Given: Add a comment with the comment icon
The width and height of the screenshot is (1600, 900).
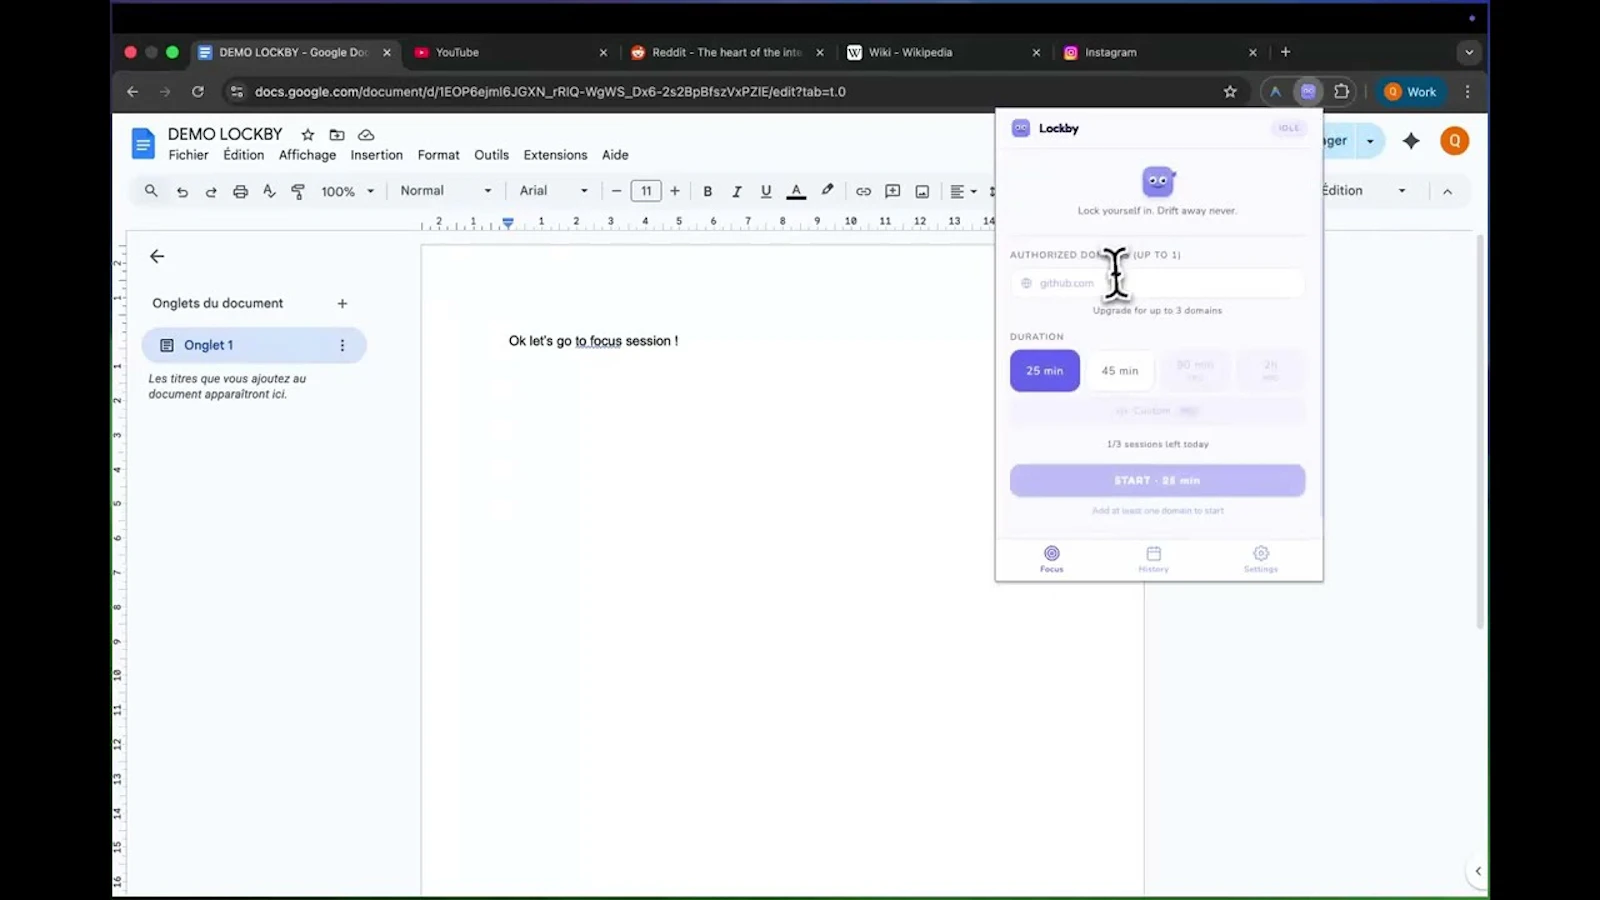Looking at the screenshot, I should (892, 190).
